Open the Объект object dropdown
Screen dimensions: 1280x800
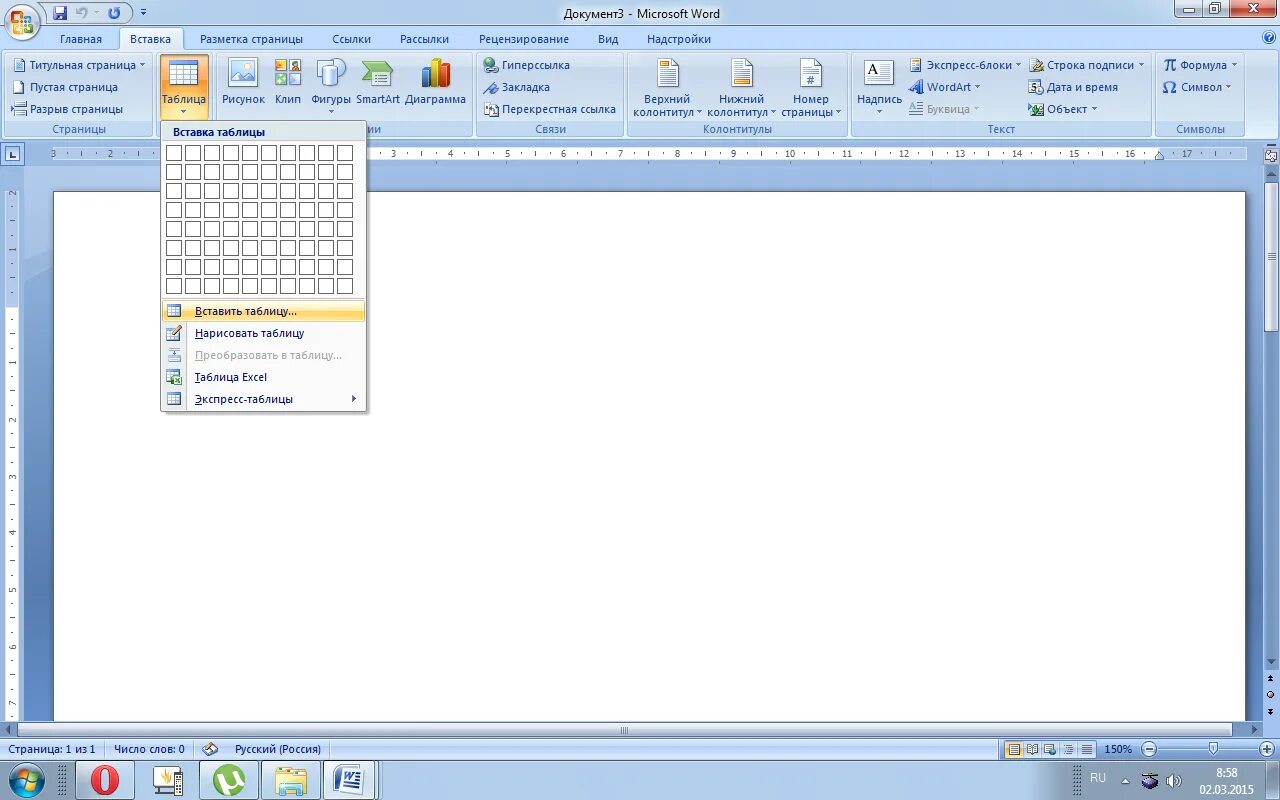1063,109
